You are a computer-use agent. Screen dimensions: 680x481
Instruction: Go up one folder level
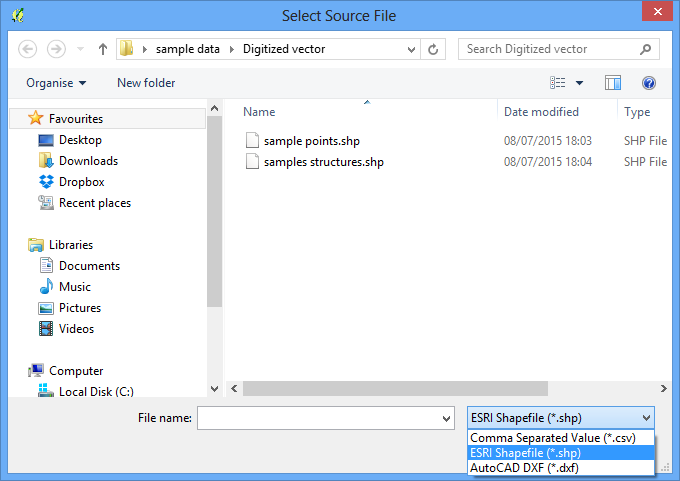(103, 49)
